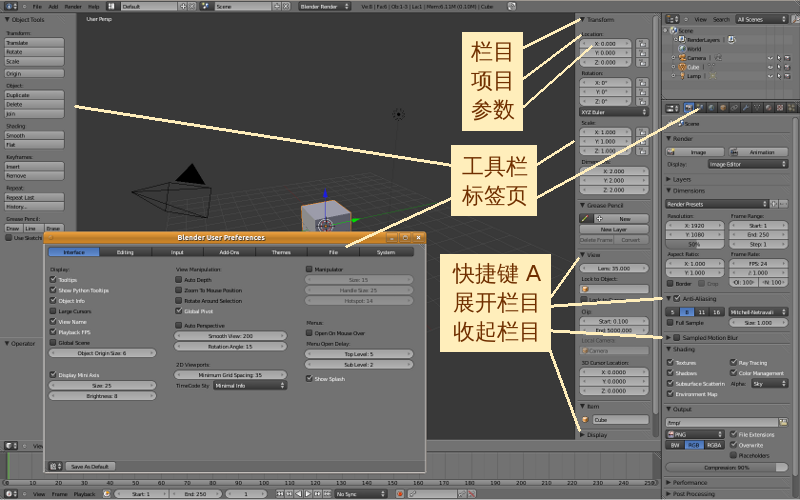The height and width of the screenshot is (500, 800).
Task: Open the World properties tab icon
Action: coord(711,108)
